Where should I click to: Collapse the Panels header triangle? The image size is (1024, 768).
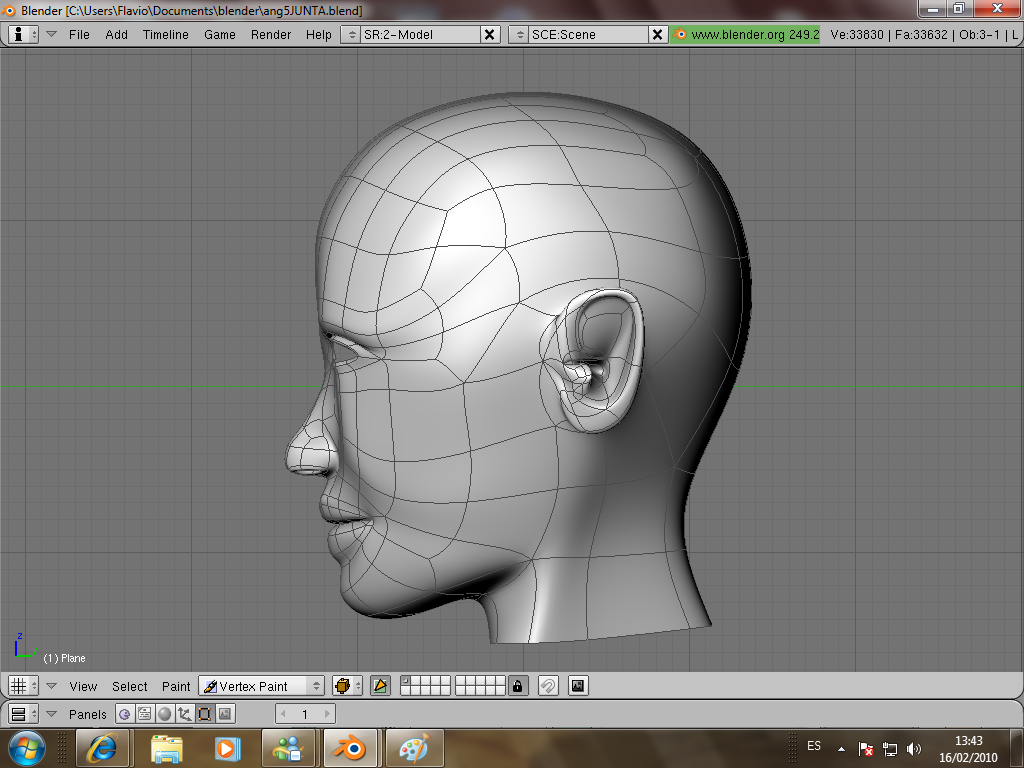pyautogui.click(x=52, y=714)
